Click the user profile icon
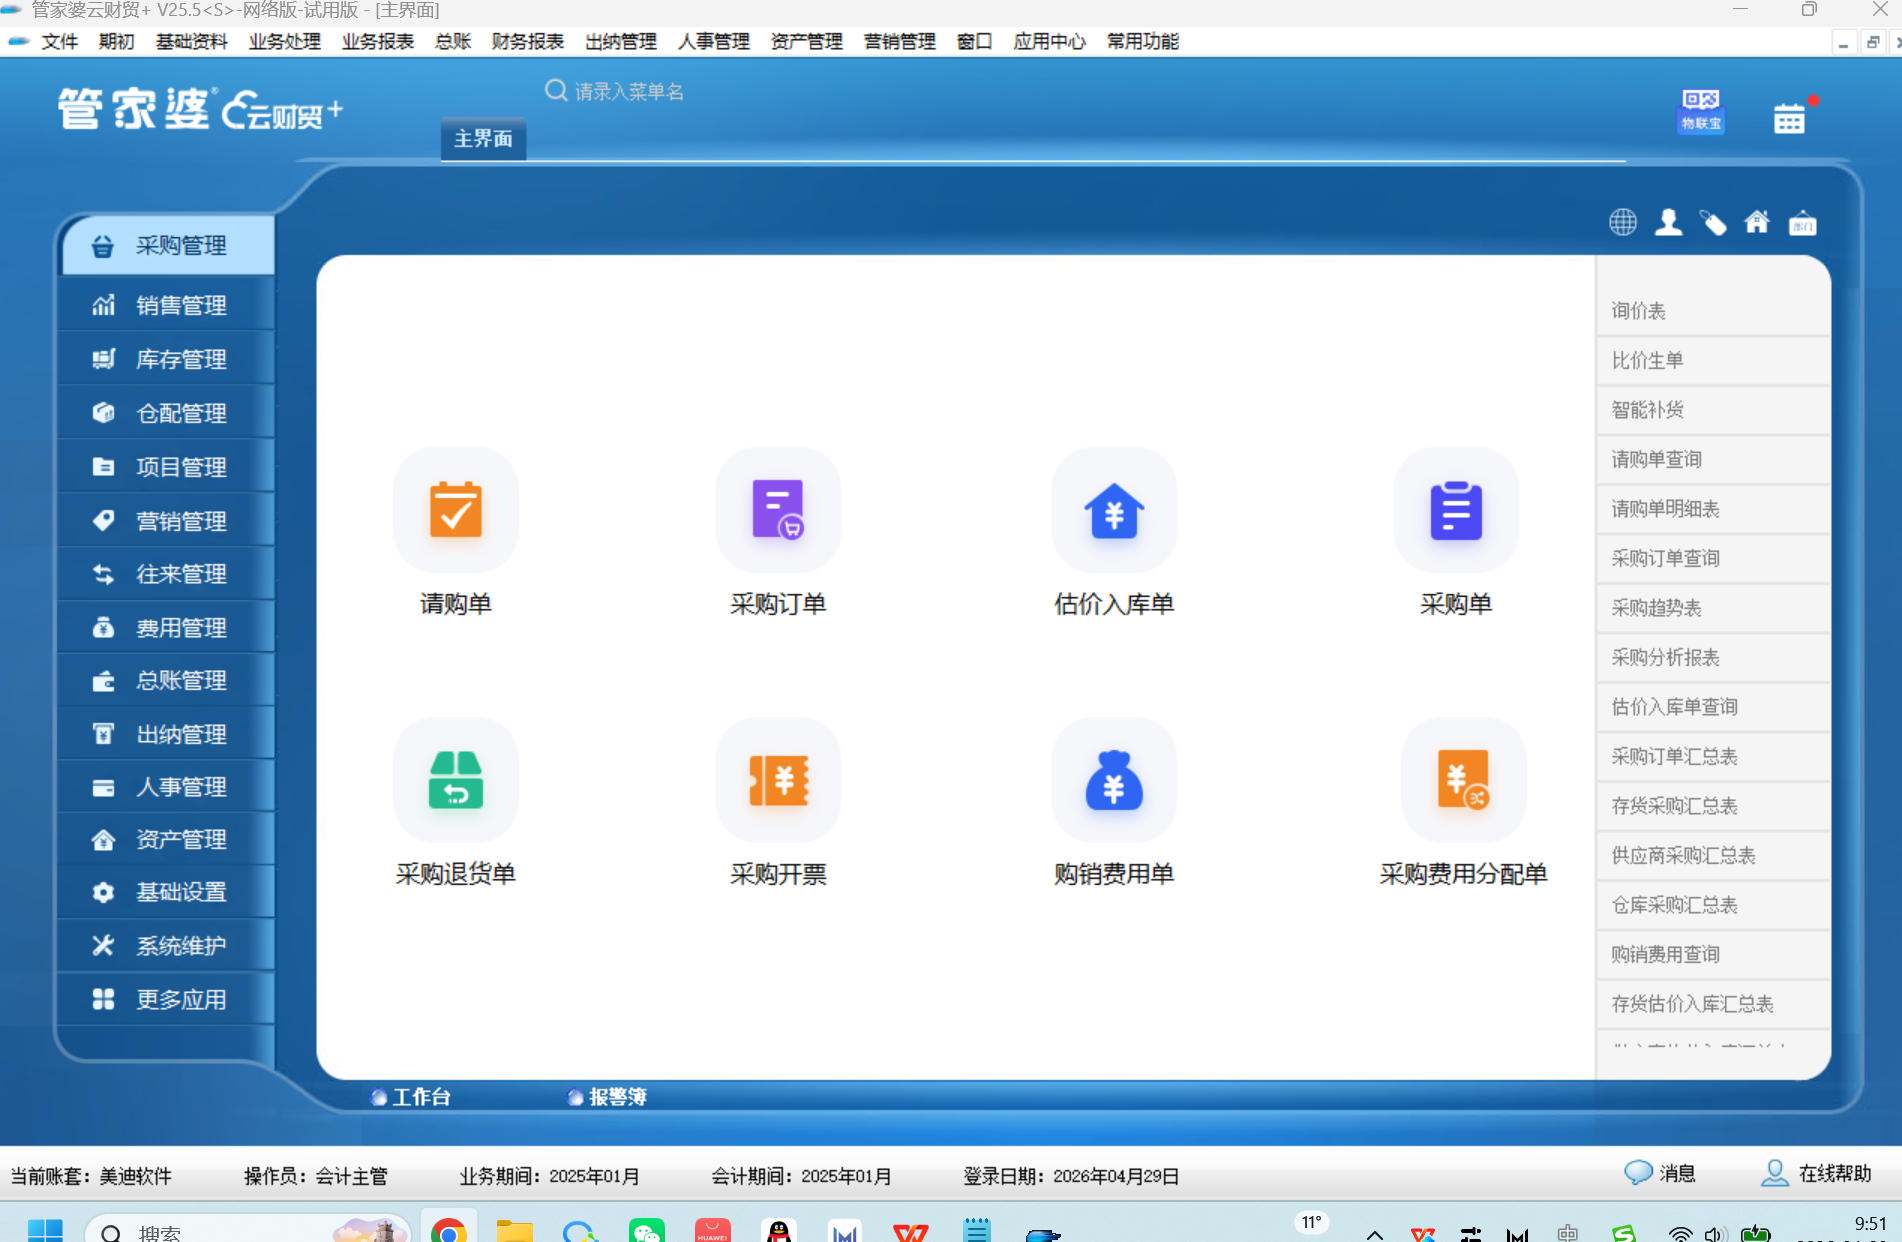The image size is (1902, 1242). click(1668, 222)
